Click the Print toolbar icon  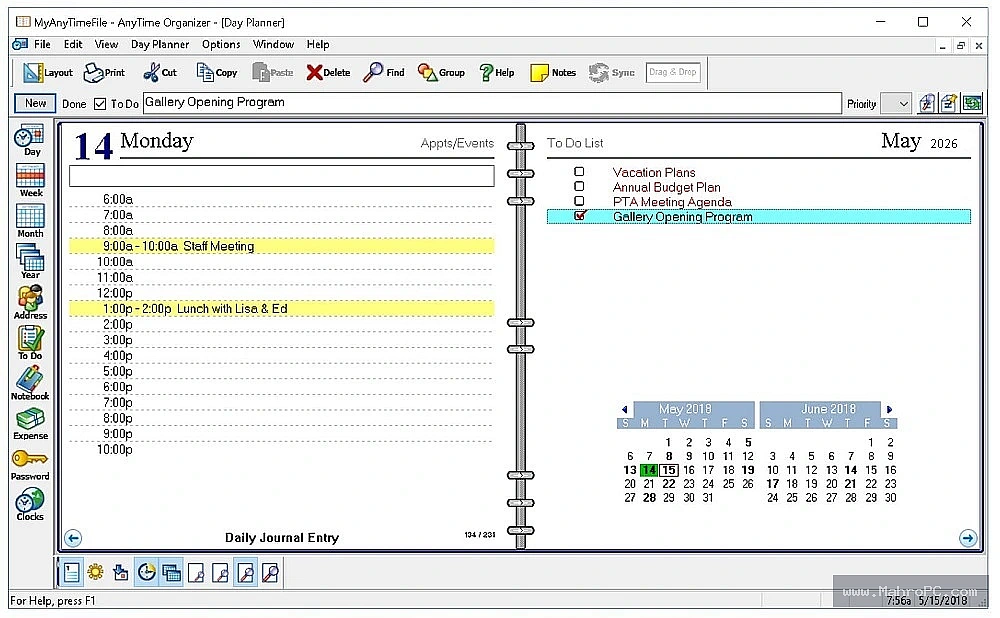(105, 73)
